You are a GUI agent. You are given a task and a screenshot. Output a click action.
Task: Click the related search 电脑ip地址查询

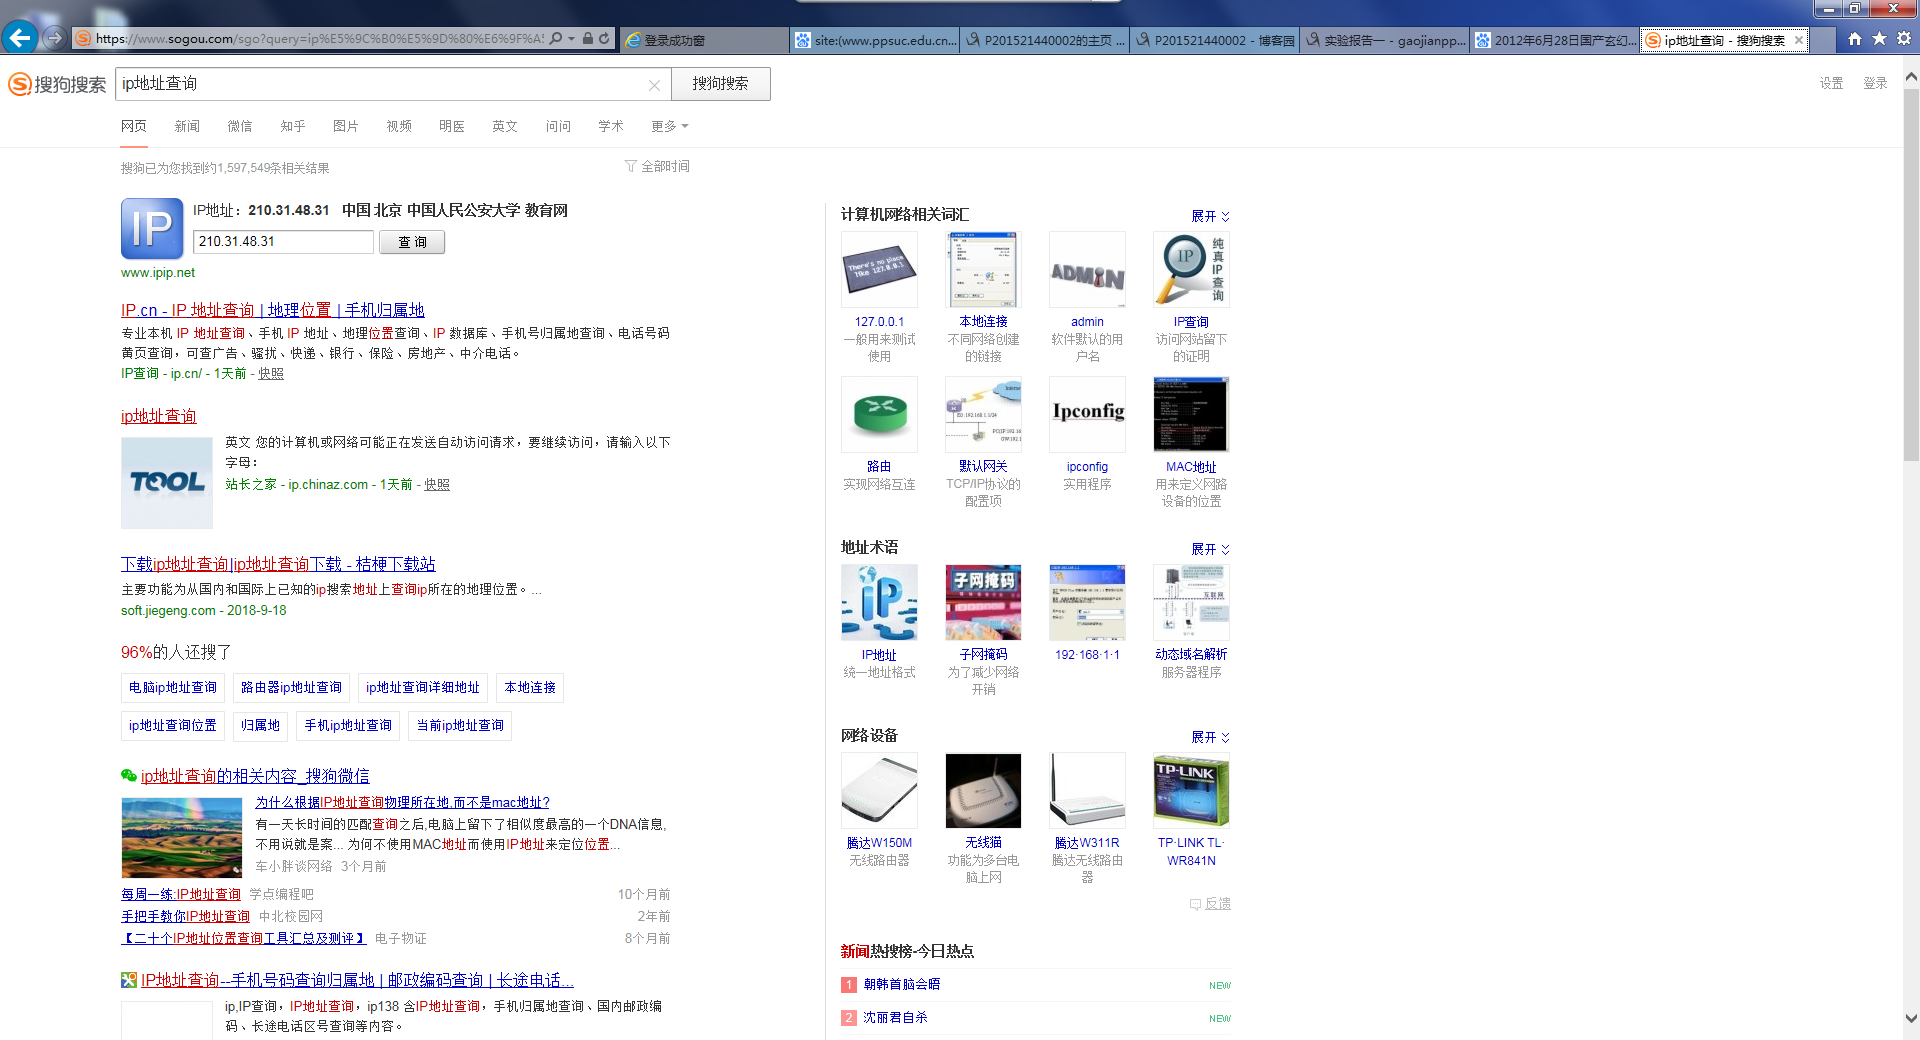(173, 688)
